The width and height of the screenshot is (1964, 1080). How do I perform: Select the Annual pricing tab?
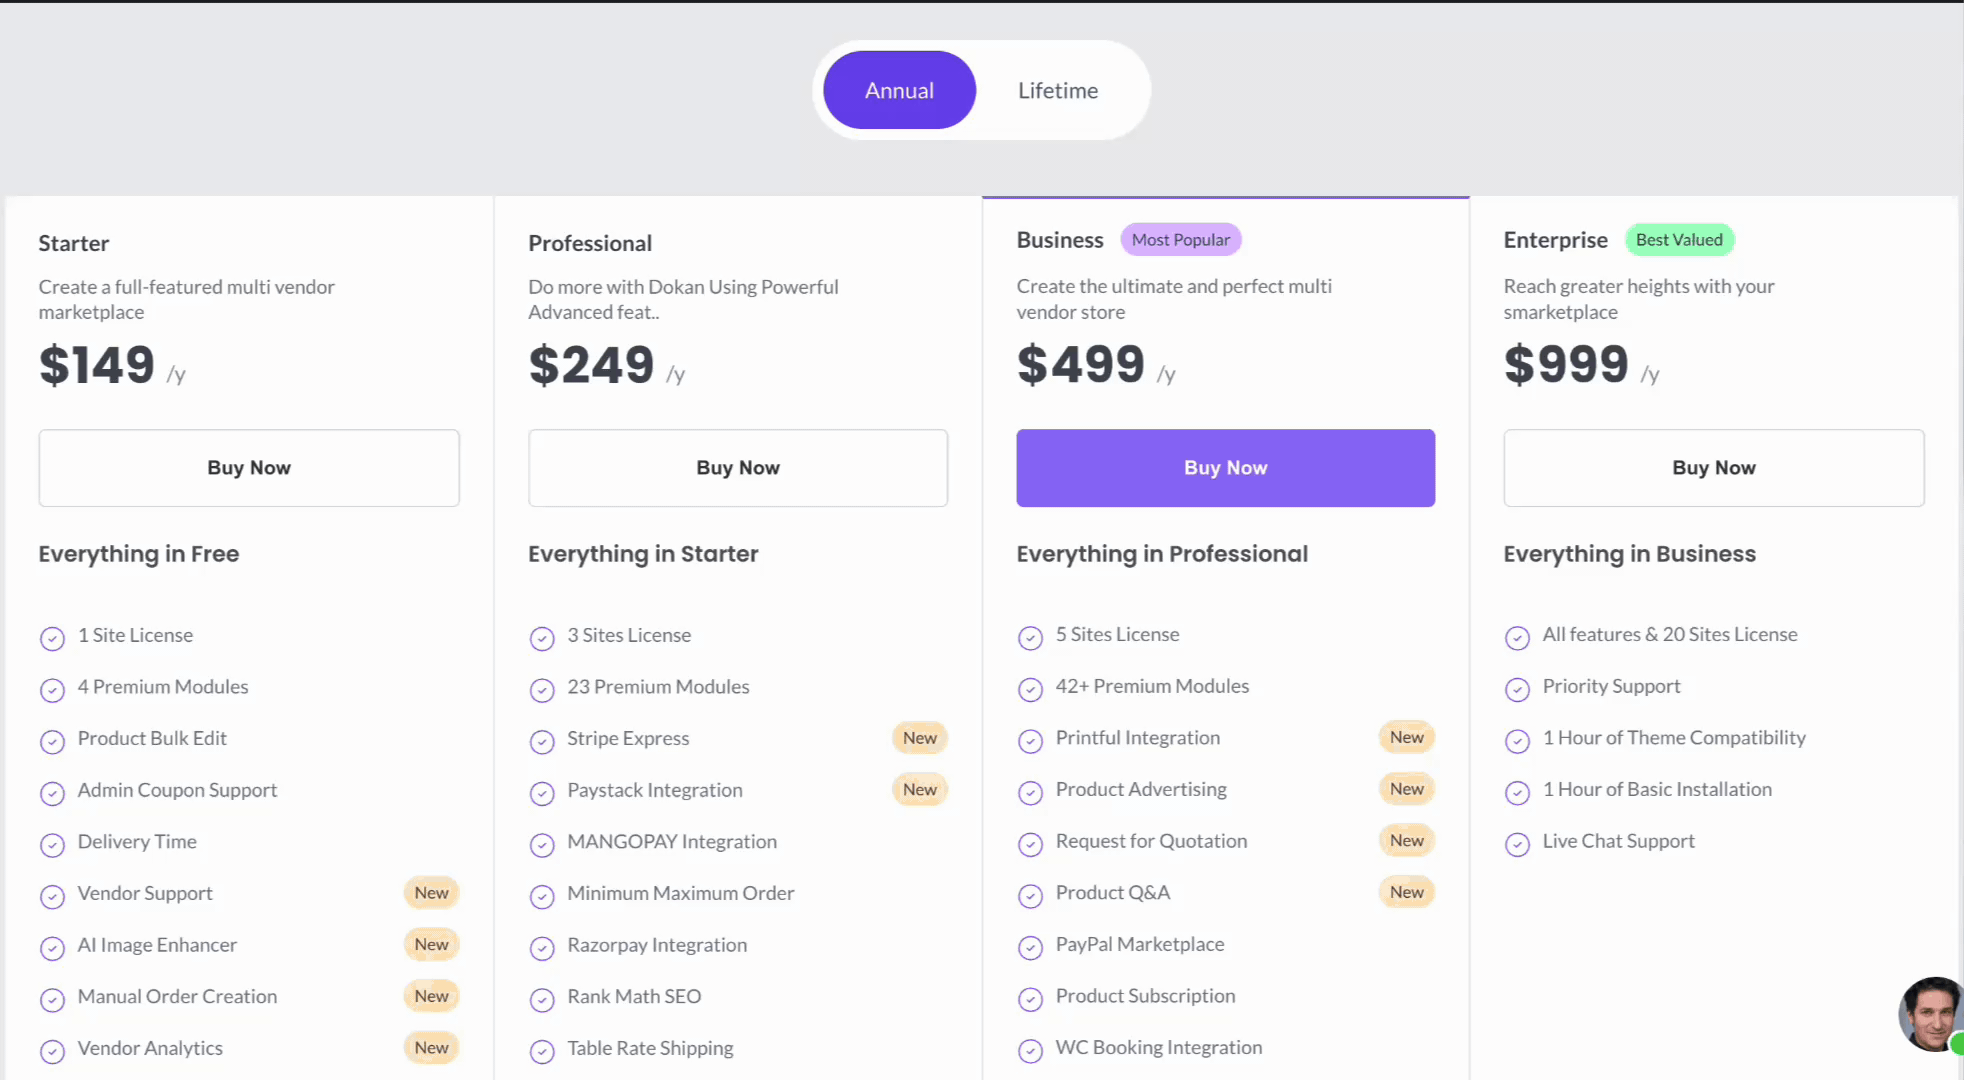coord(898,90)
